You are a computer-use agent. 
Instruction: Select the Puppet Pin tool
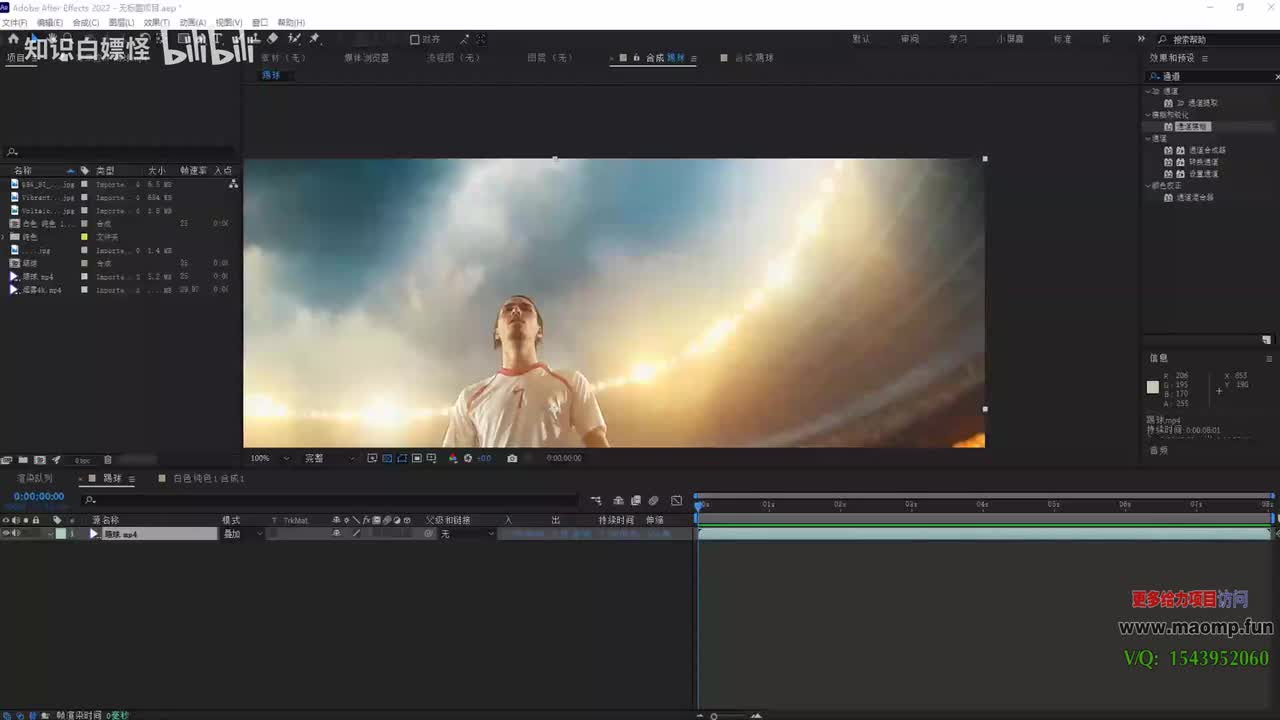click(314, 39)
